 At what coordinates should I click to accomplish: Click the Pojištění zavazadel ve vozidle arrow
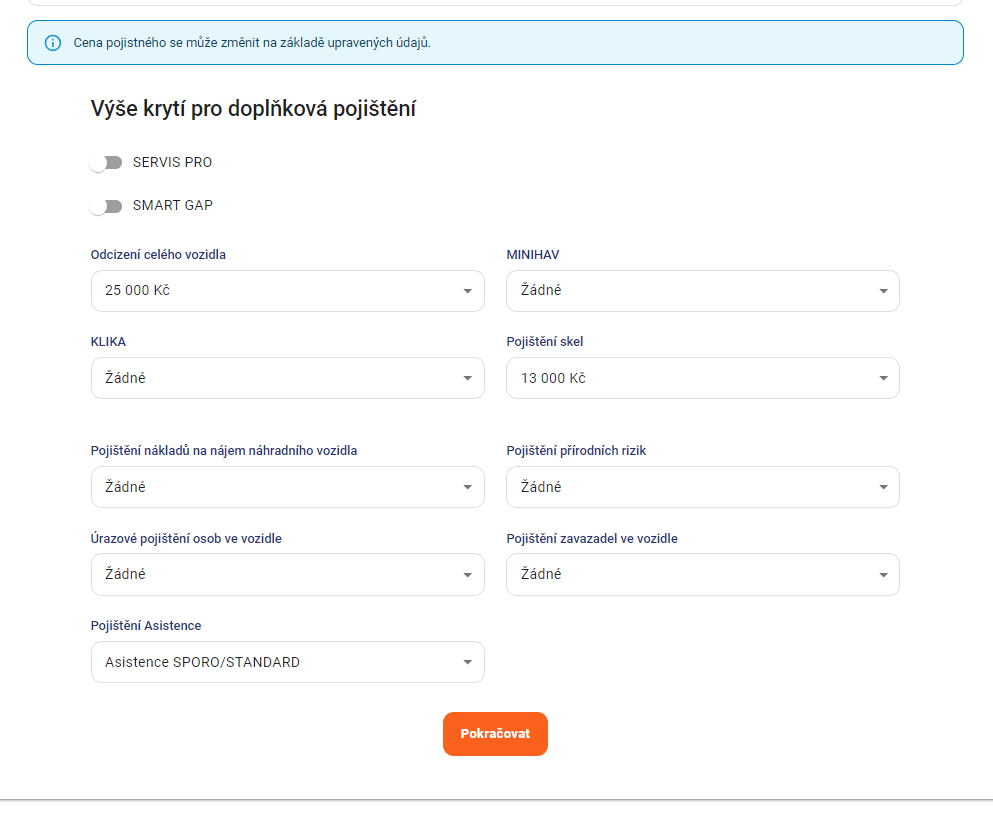tap(883, 574)
